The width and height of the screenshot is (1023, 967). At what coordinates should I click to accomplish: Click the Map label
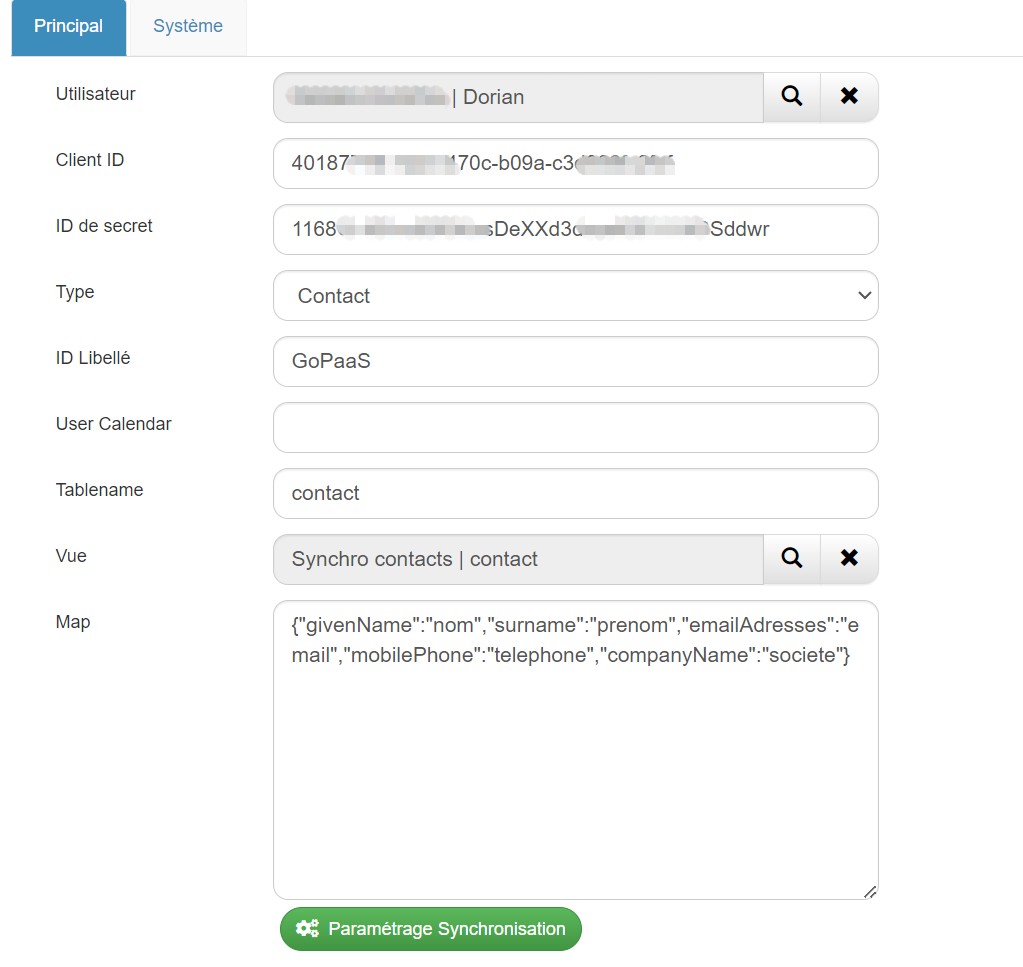(x=73, y=622)
